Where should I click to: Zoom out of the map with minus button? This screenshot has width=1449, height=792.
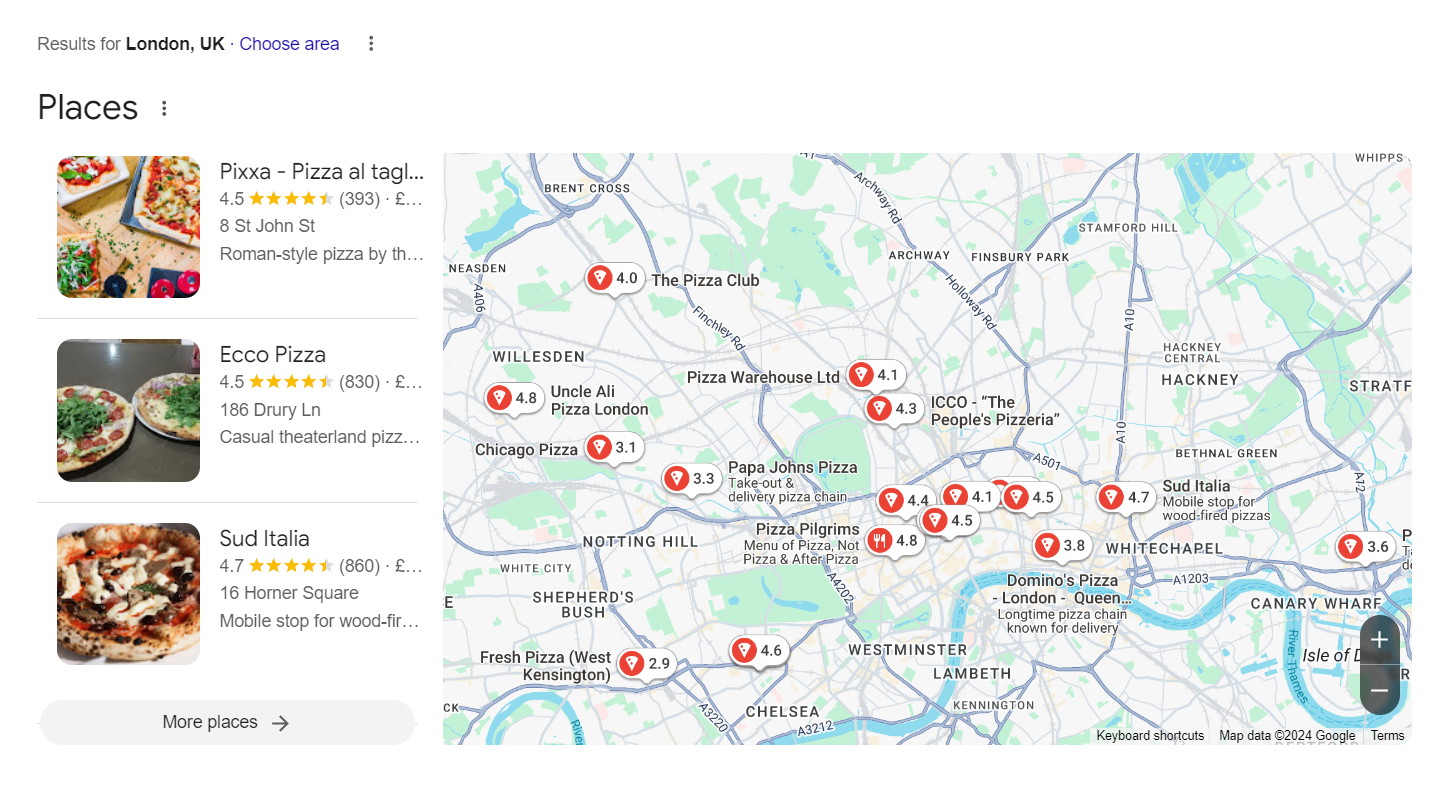[1380, 690]
